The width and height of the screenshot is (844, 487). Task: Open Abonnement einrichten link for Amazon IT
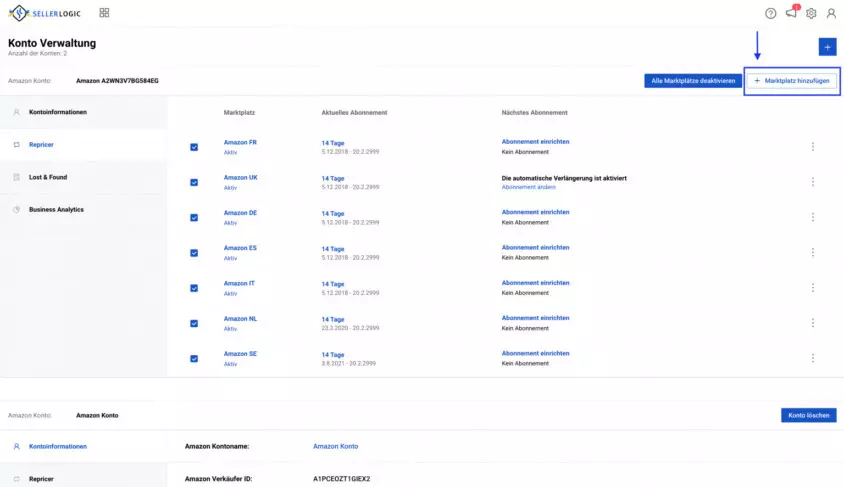point(536,283)
